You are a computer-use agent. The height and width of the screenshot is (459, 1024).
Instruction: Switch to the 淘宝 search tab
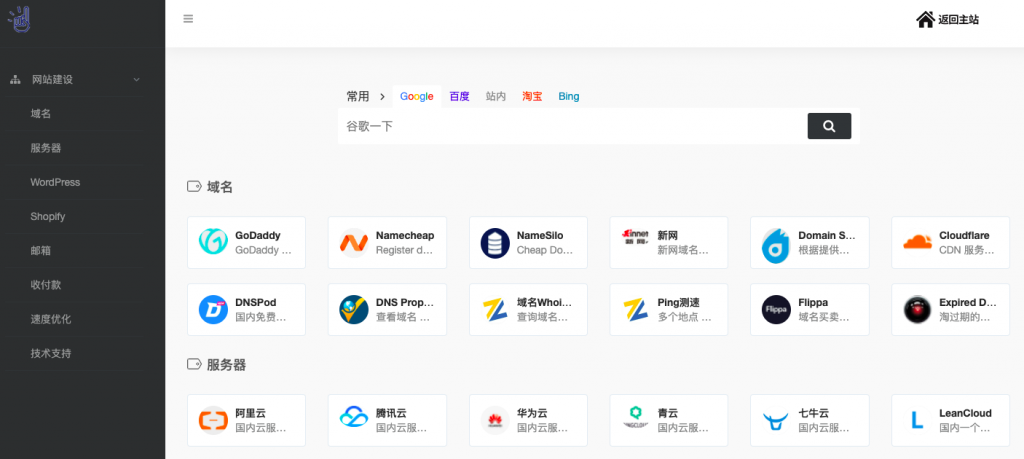tap(532, 97)
